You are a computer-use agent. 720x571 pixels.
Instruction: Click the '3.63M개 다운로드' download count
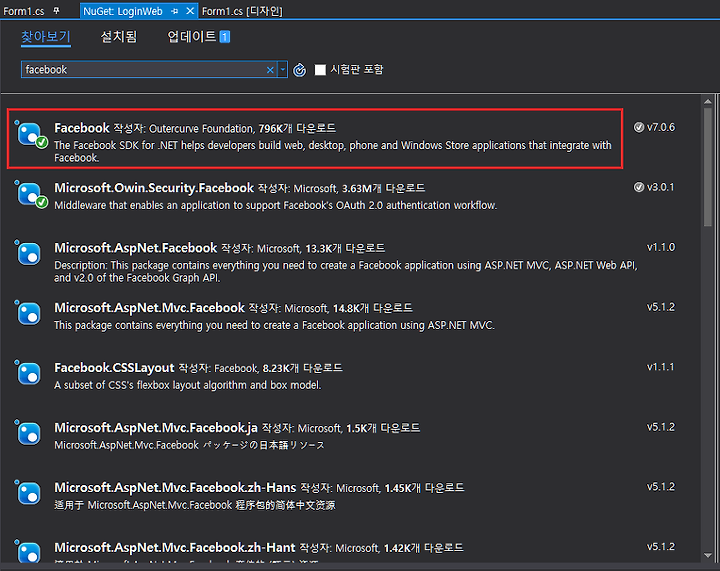point(383,188)
